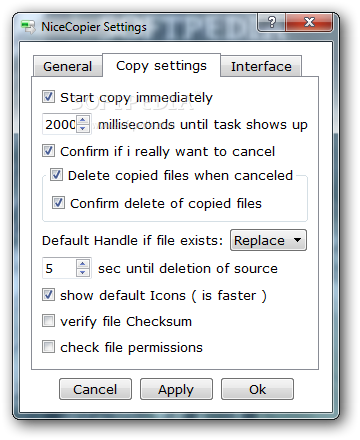Image resolution: width=360 pixels, height=440 pixels.
Task: Uncheck Start copy immediately
Action: [48, 97]
